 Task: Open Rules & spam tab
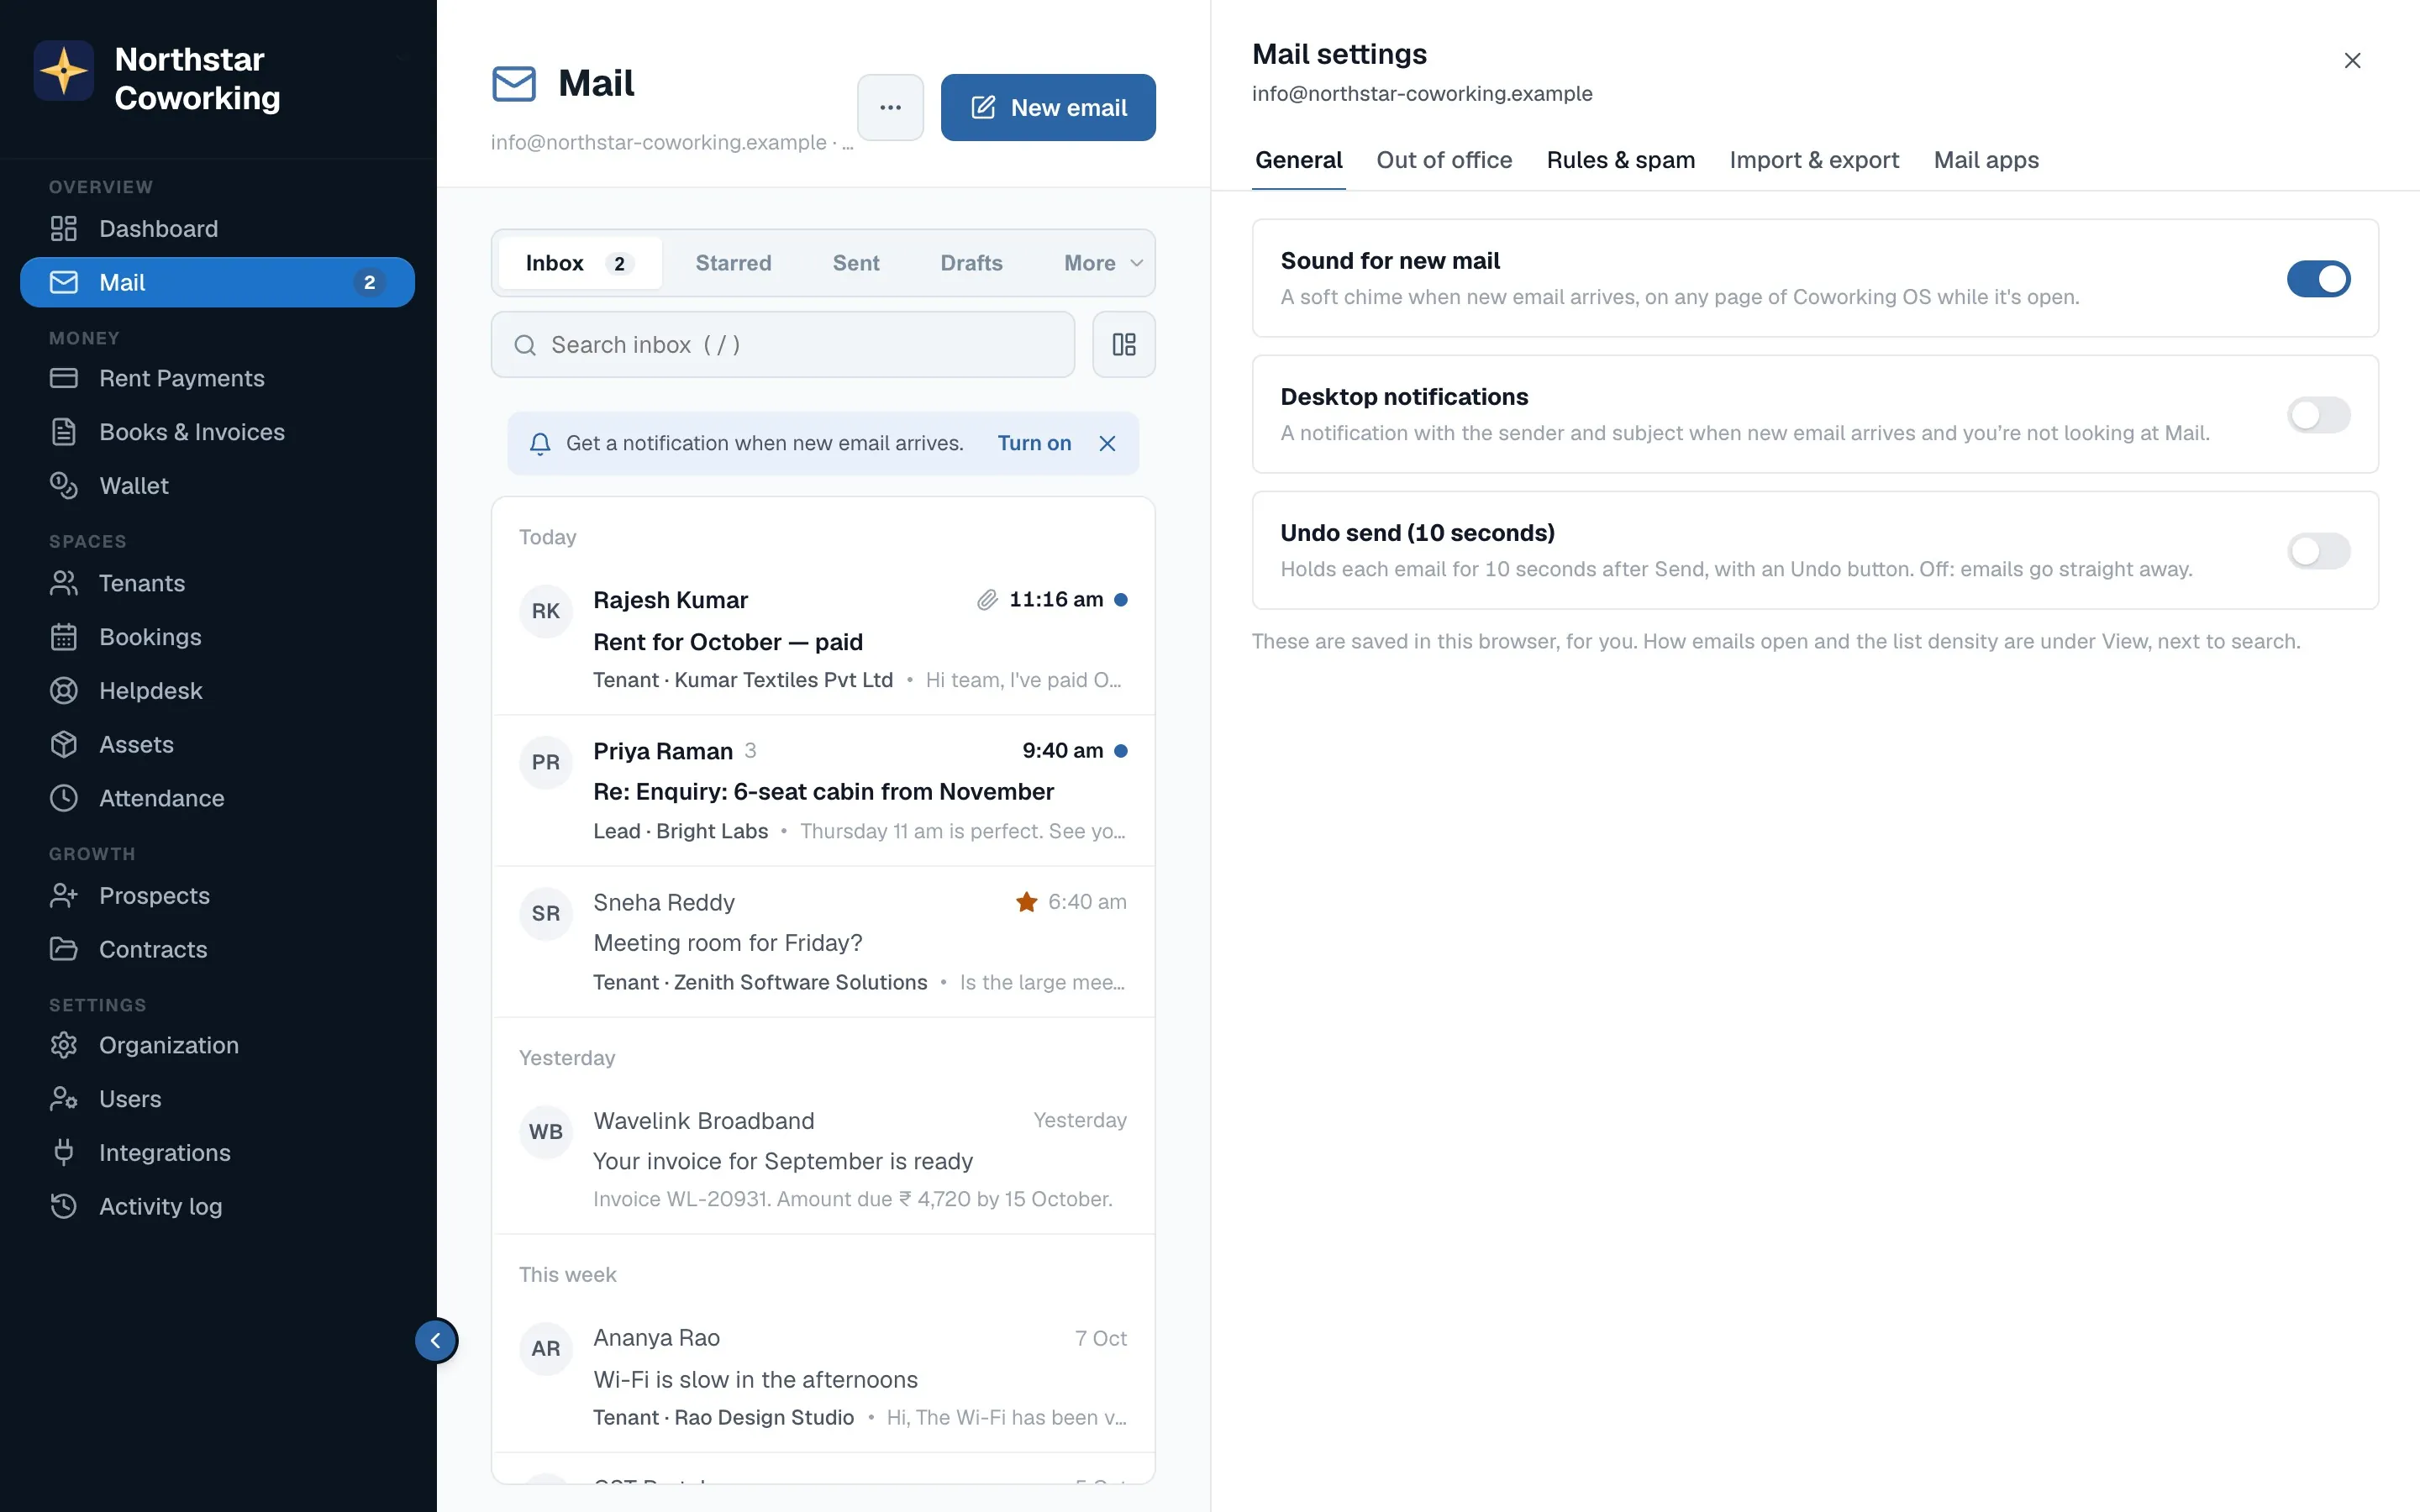(x=1620, y=160)
